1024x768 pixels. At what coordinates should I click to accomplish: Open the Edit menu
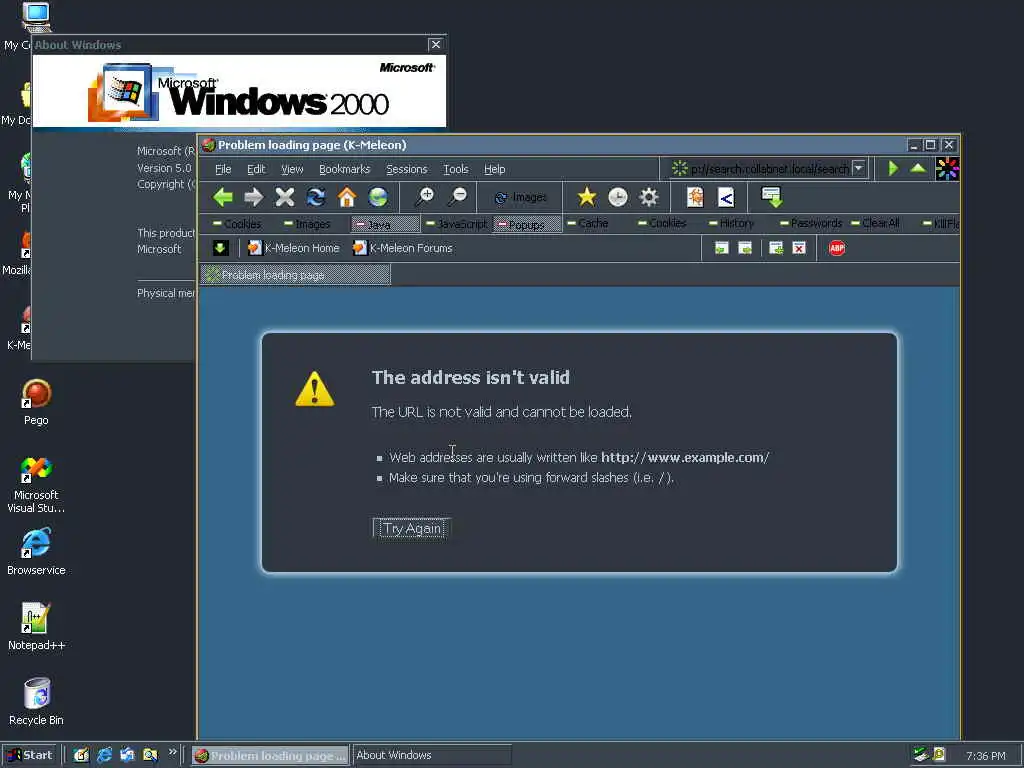coord(256,169)
